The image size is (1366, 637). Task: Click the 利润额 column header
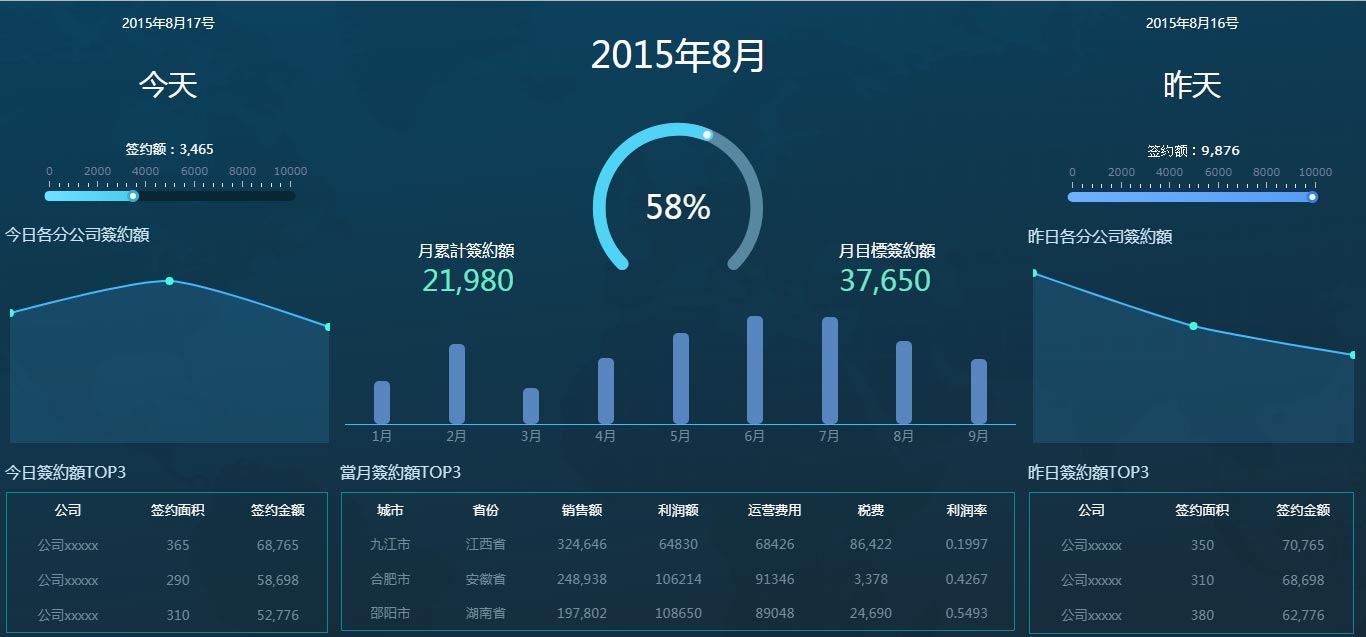678,510
